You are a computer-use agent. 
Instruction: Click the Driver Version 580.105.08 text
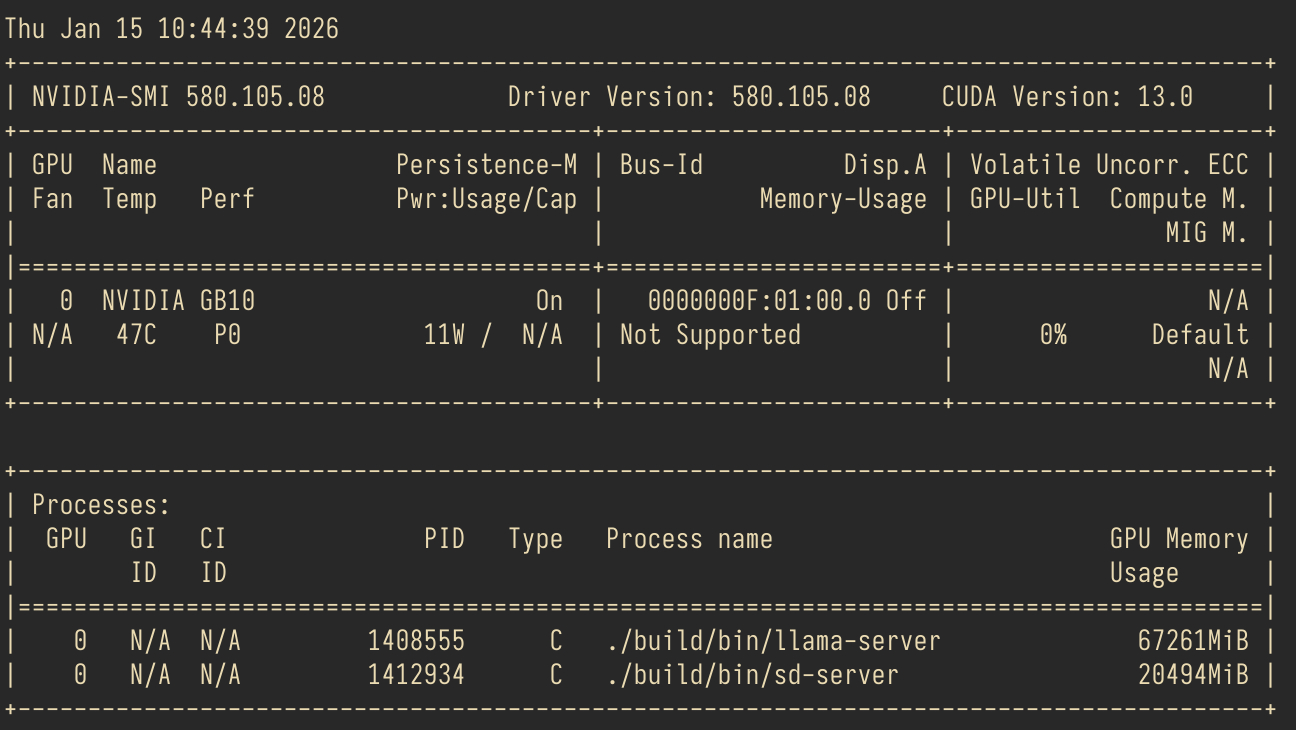(689, 97)
